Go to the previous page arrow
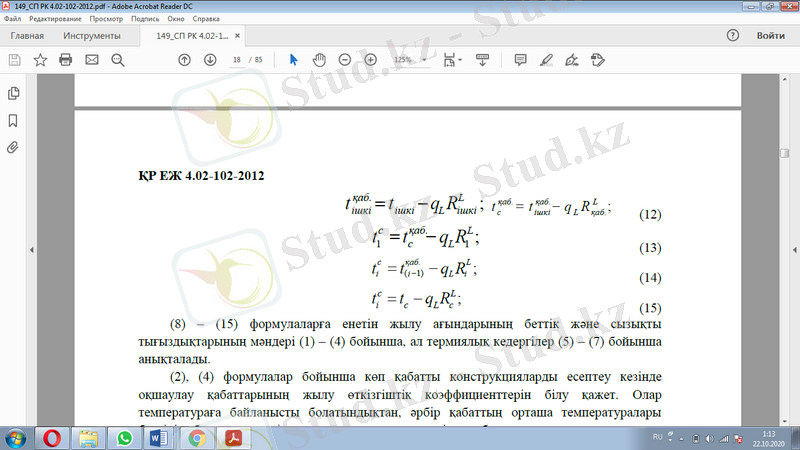800x450 pixels. pos(184,60)
